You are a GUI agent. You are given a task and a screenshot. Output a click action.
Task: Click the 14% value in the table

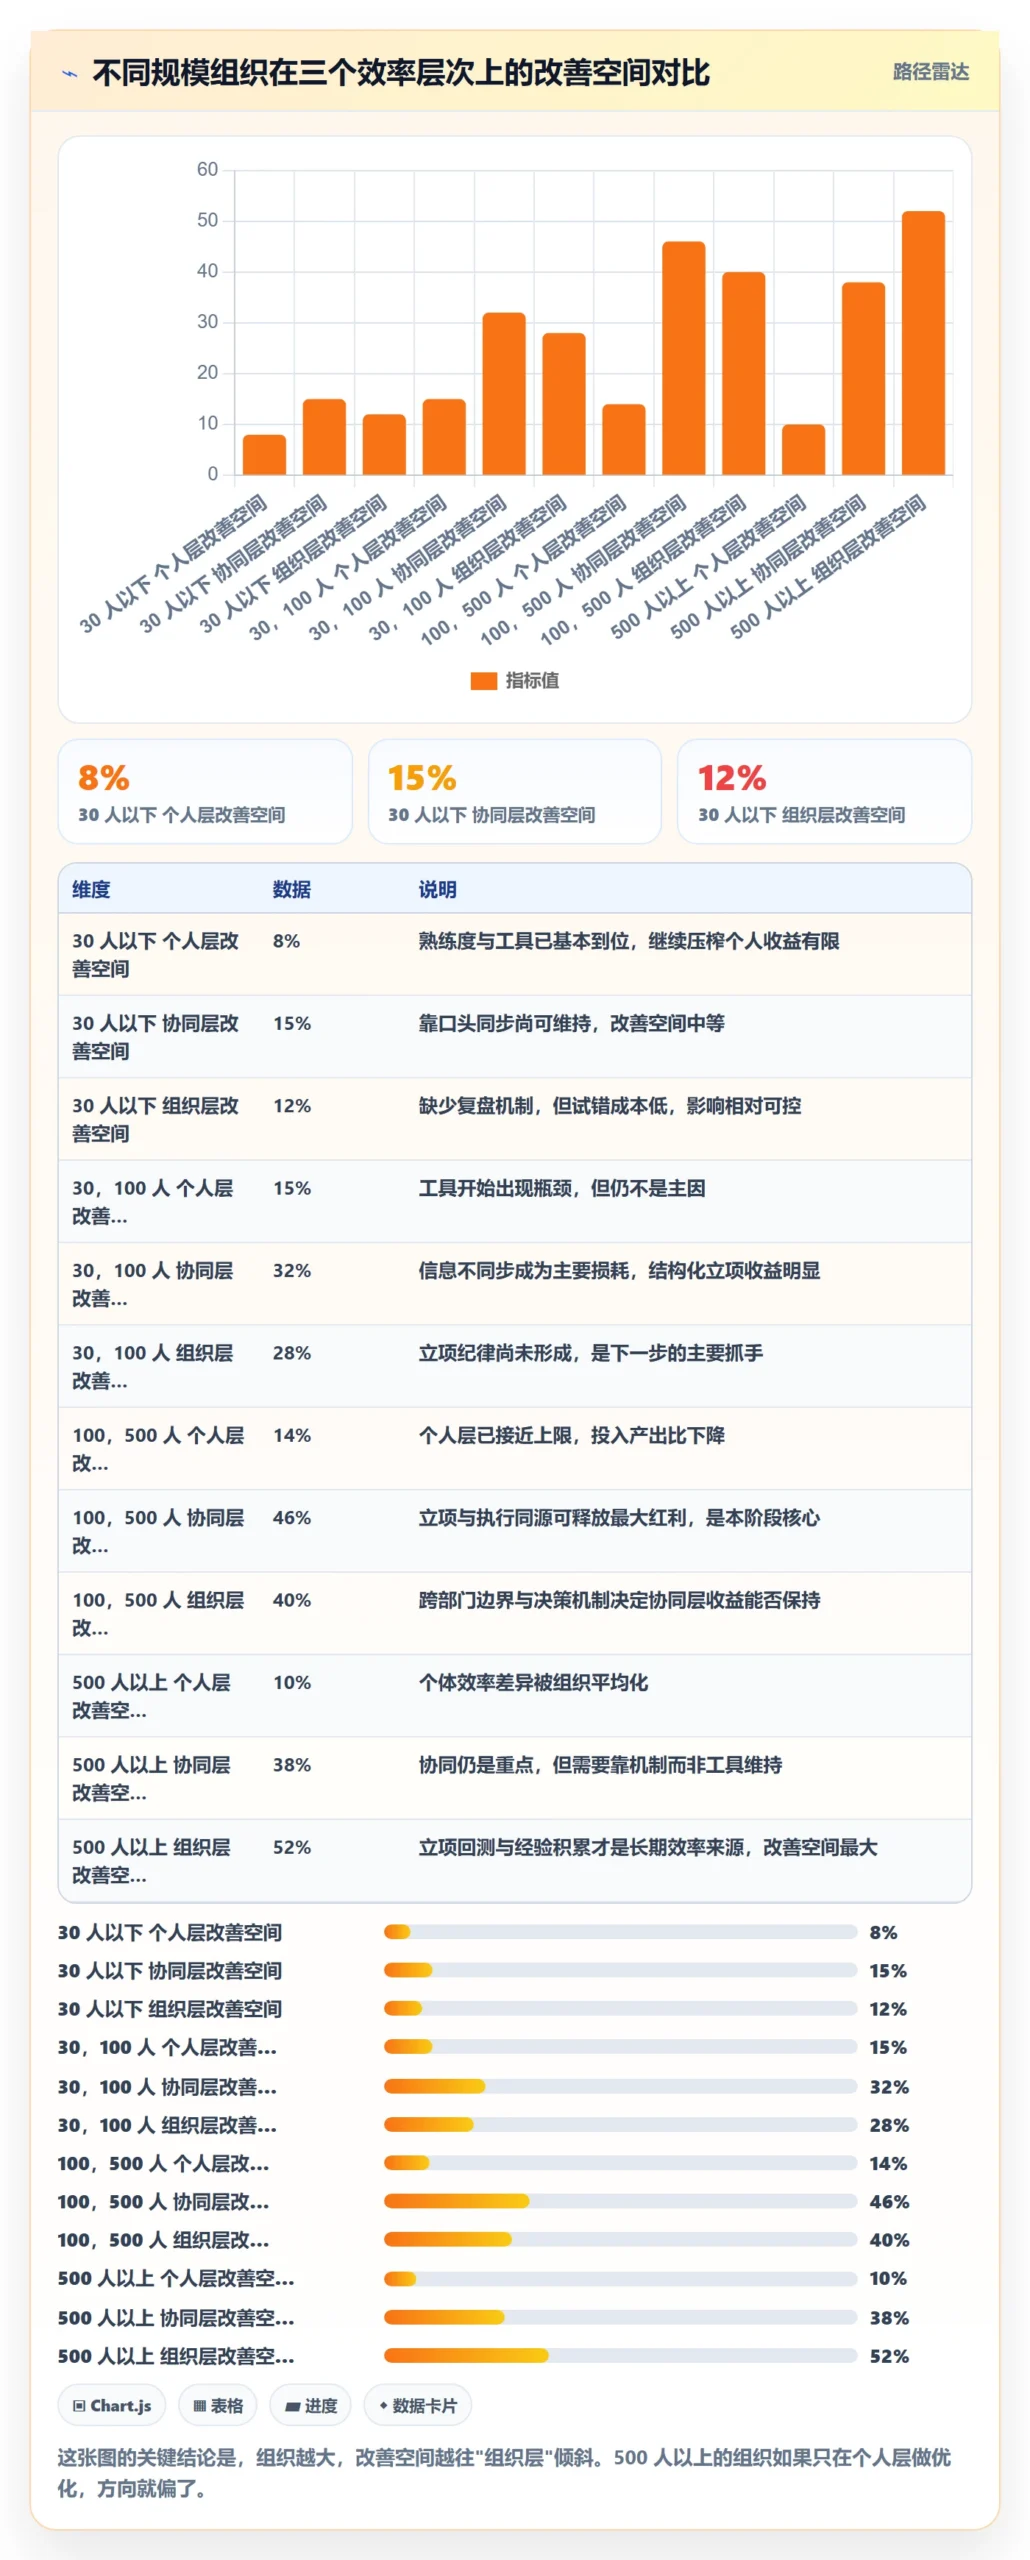pos(292,1435)
